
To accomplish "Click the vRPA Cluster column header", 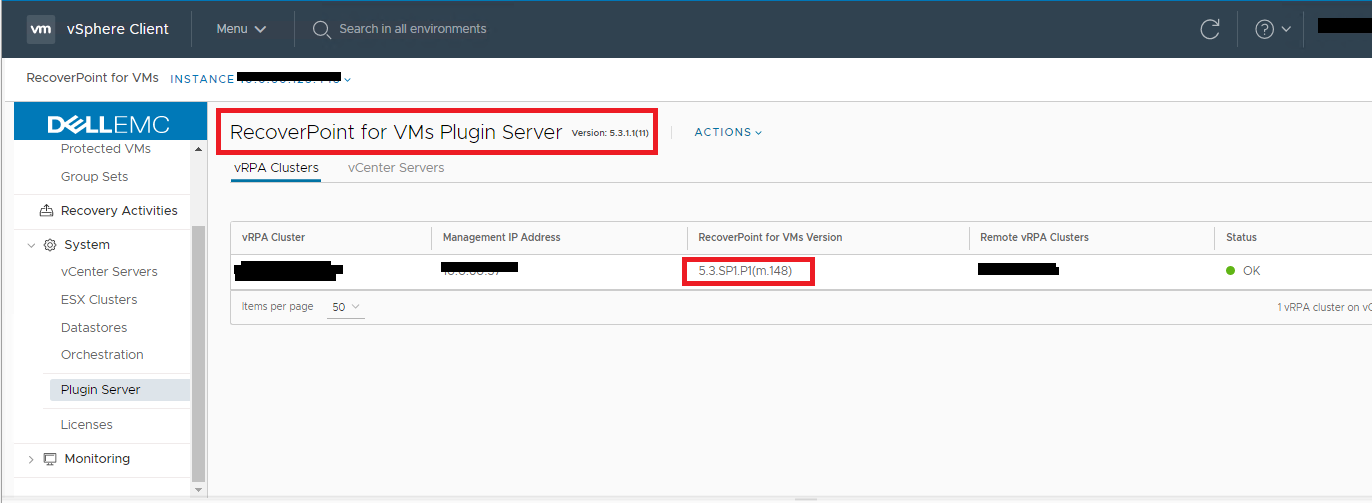I will click(x=274, y=238).
